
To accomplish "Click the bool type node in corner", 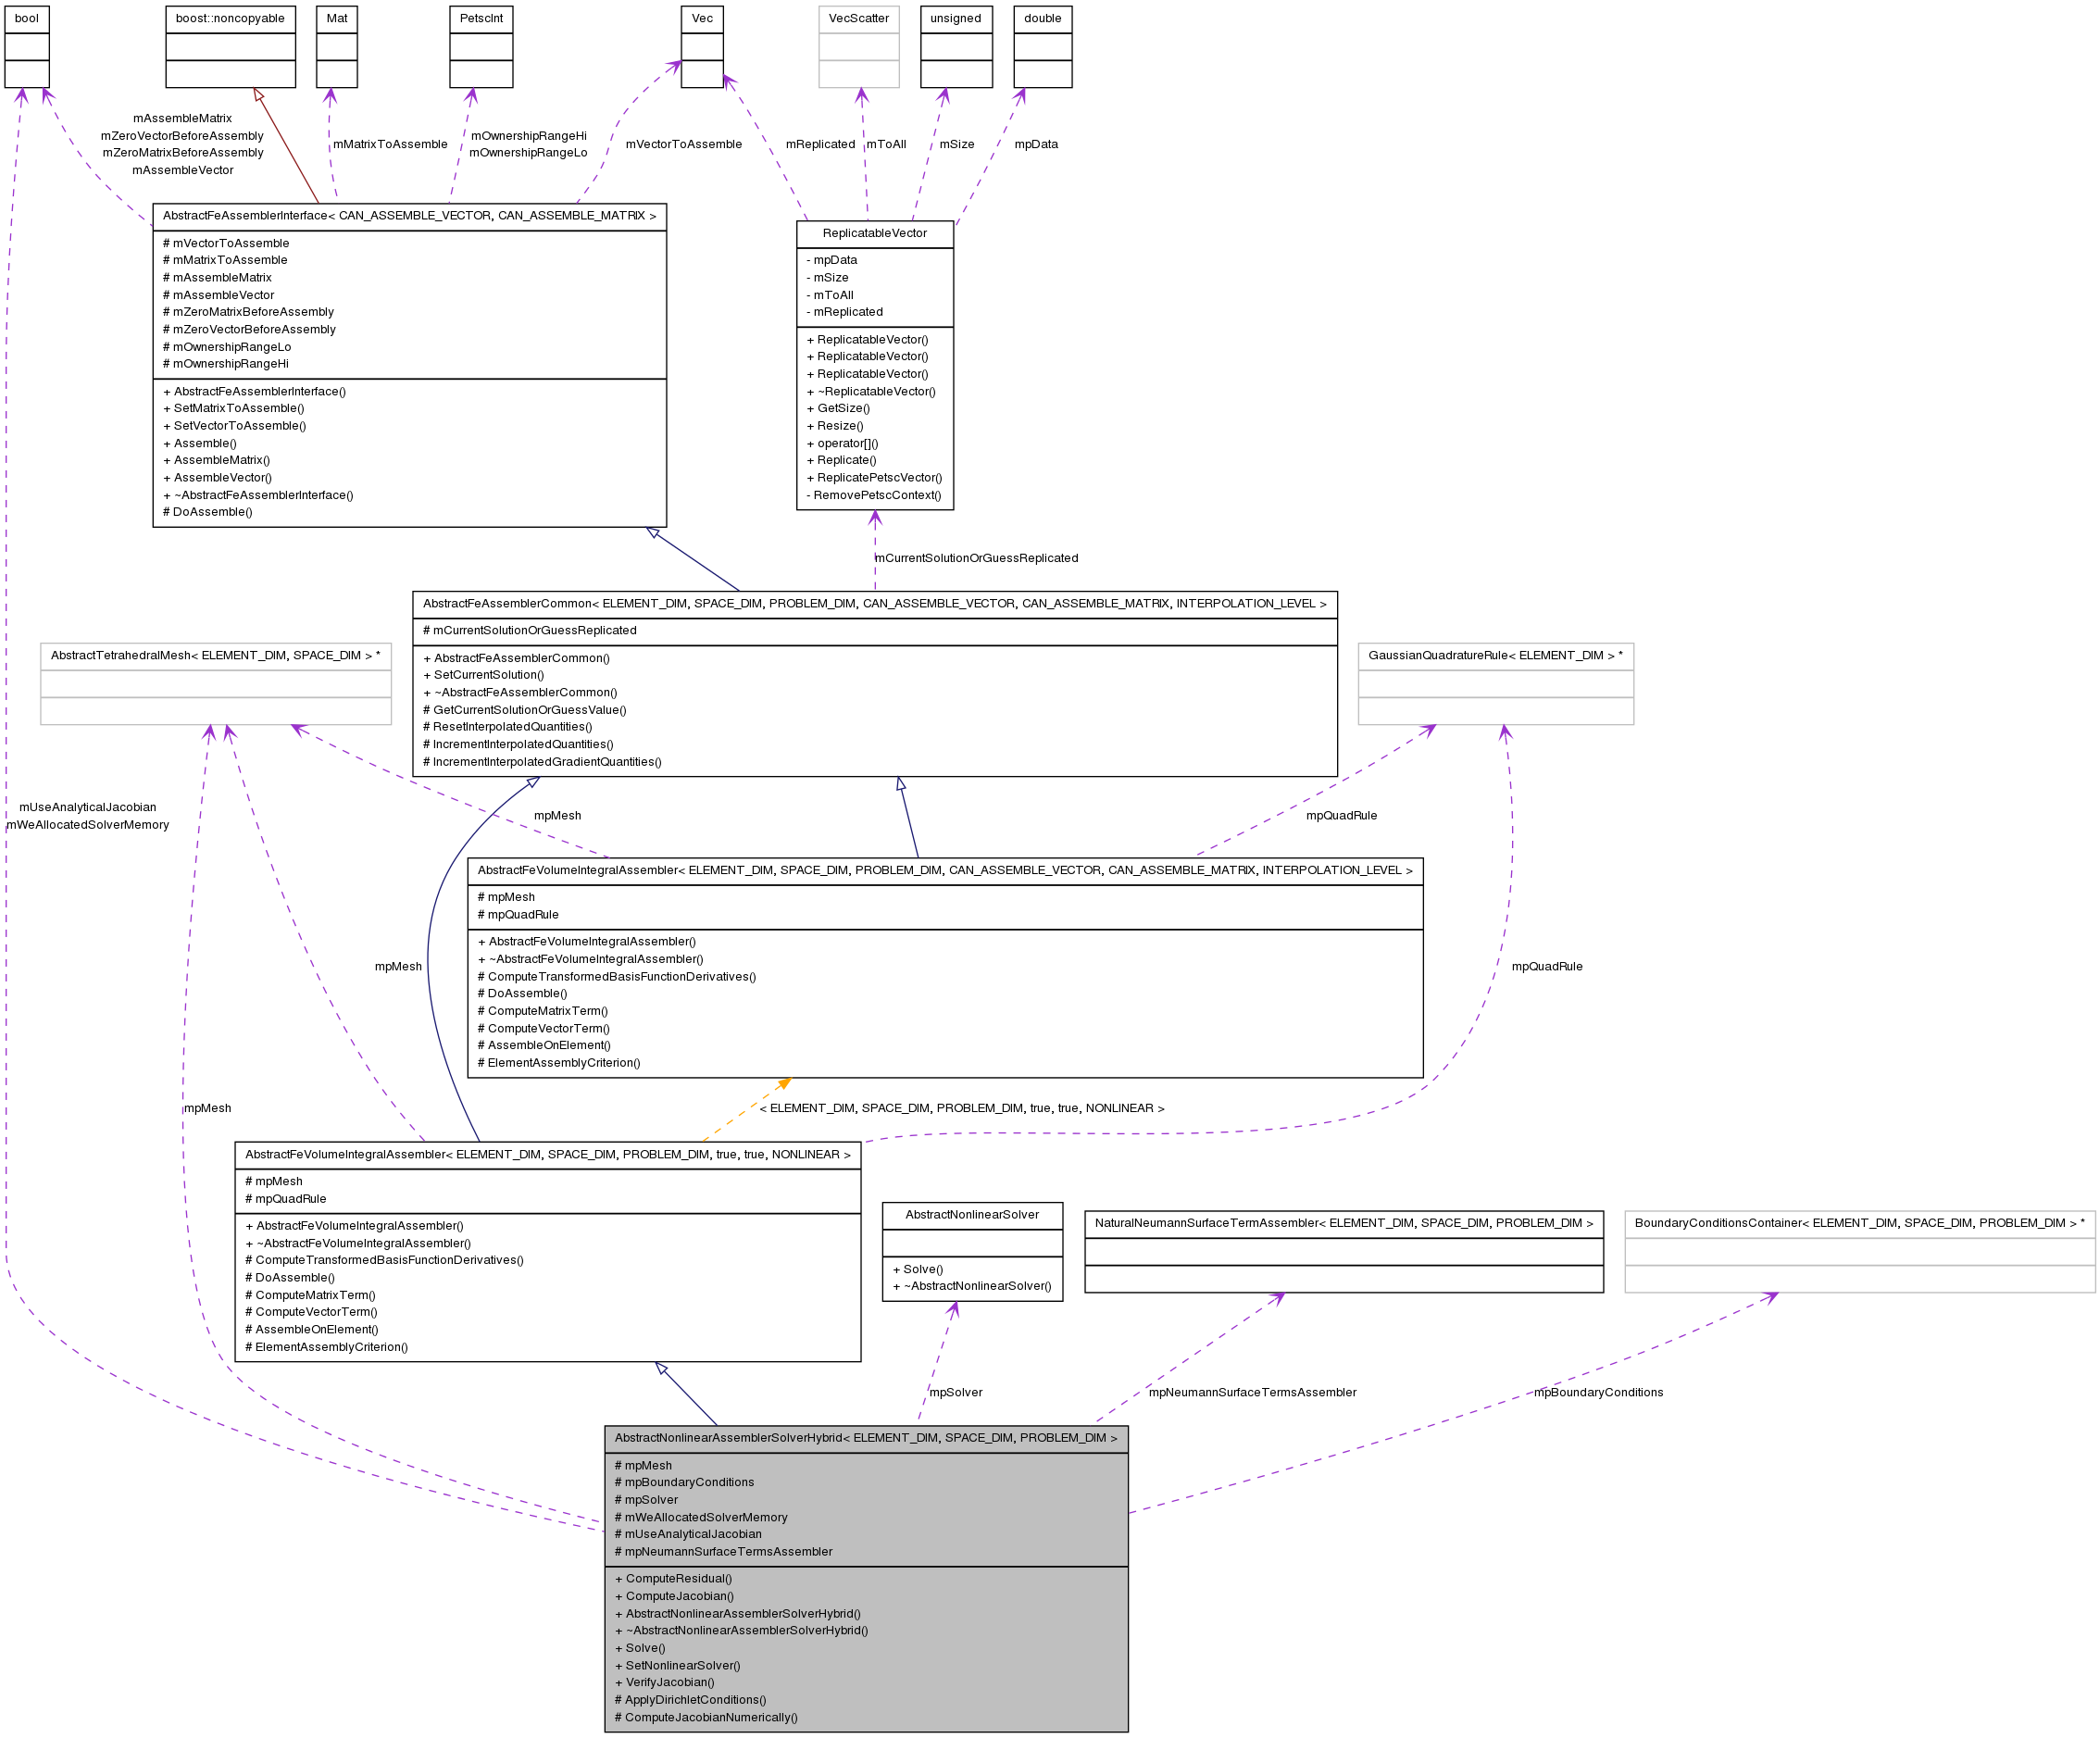I will (27, 18).
